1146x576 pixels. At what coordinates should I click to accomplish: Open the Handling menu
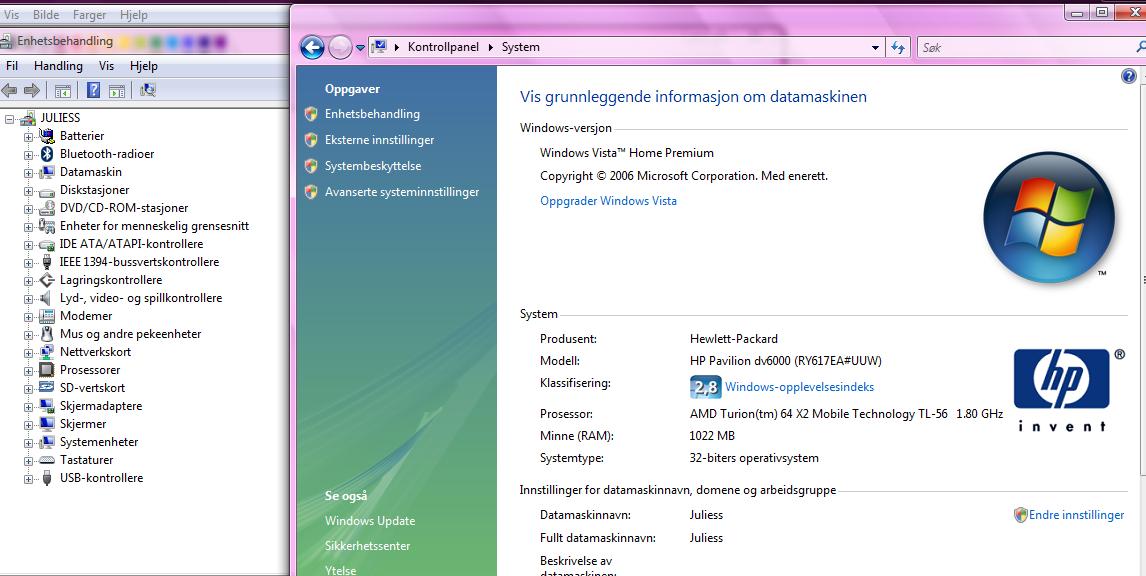pos(58,66)
